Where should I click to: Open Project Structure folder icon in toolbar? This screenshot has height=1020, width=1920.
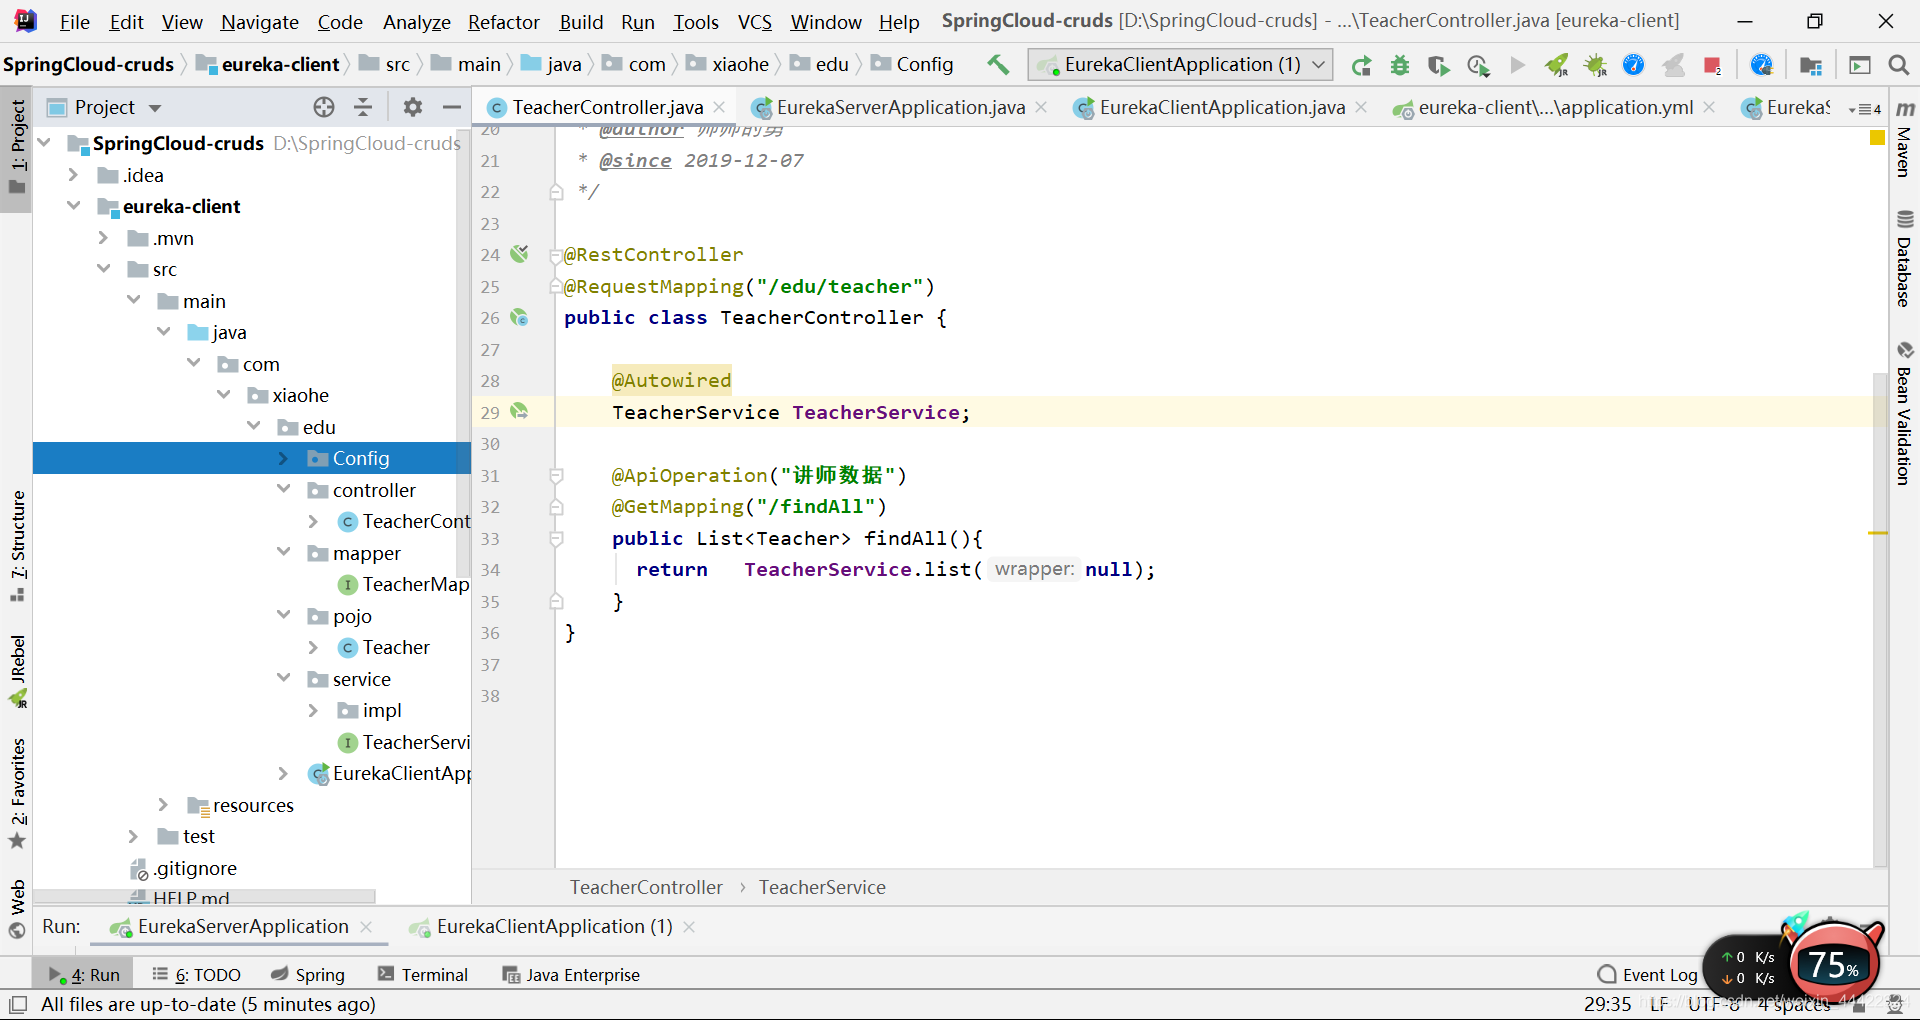1810,65
